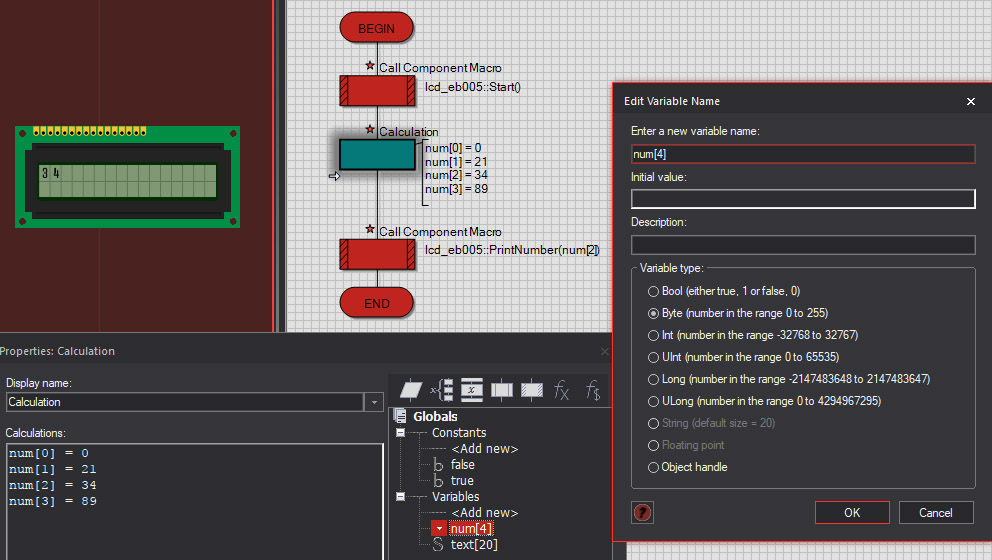Screen dimensions: 992x560
Task: Click Add new under Variables
Action: coord(485,513)
